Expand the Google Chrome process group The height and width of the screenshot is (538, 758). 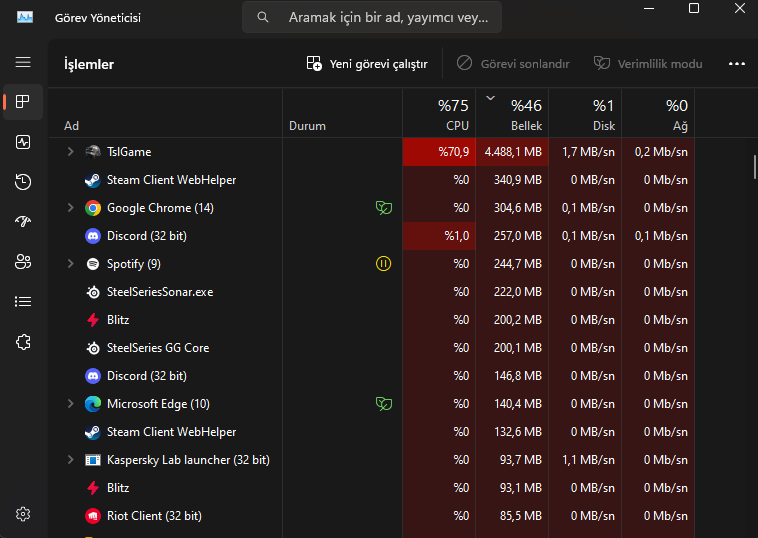[70, 208]
